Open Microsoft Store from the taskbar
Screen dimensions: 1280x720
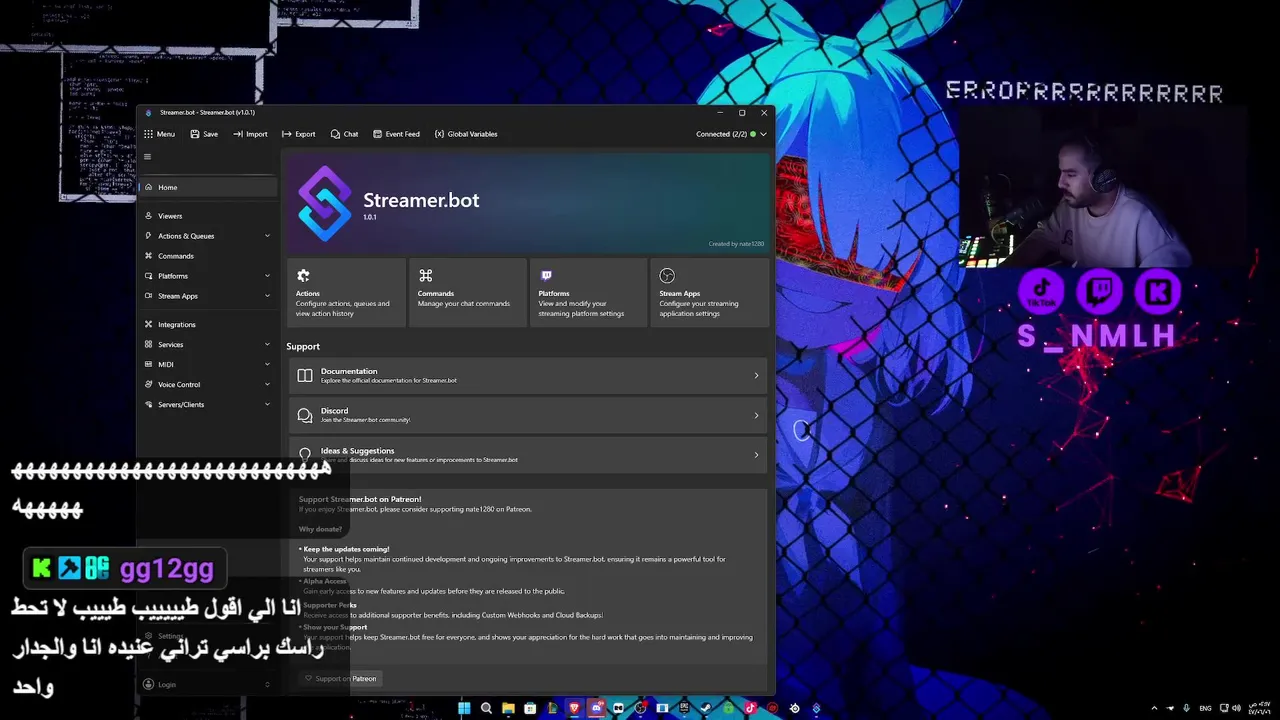530,708
